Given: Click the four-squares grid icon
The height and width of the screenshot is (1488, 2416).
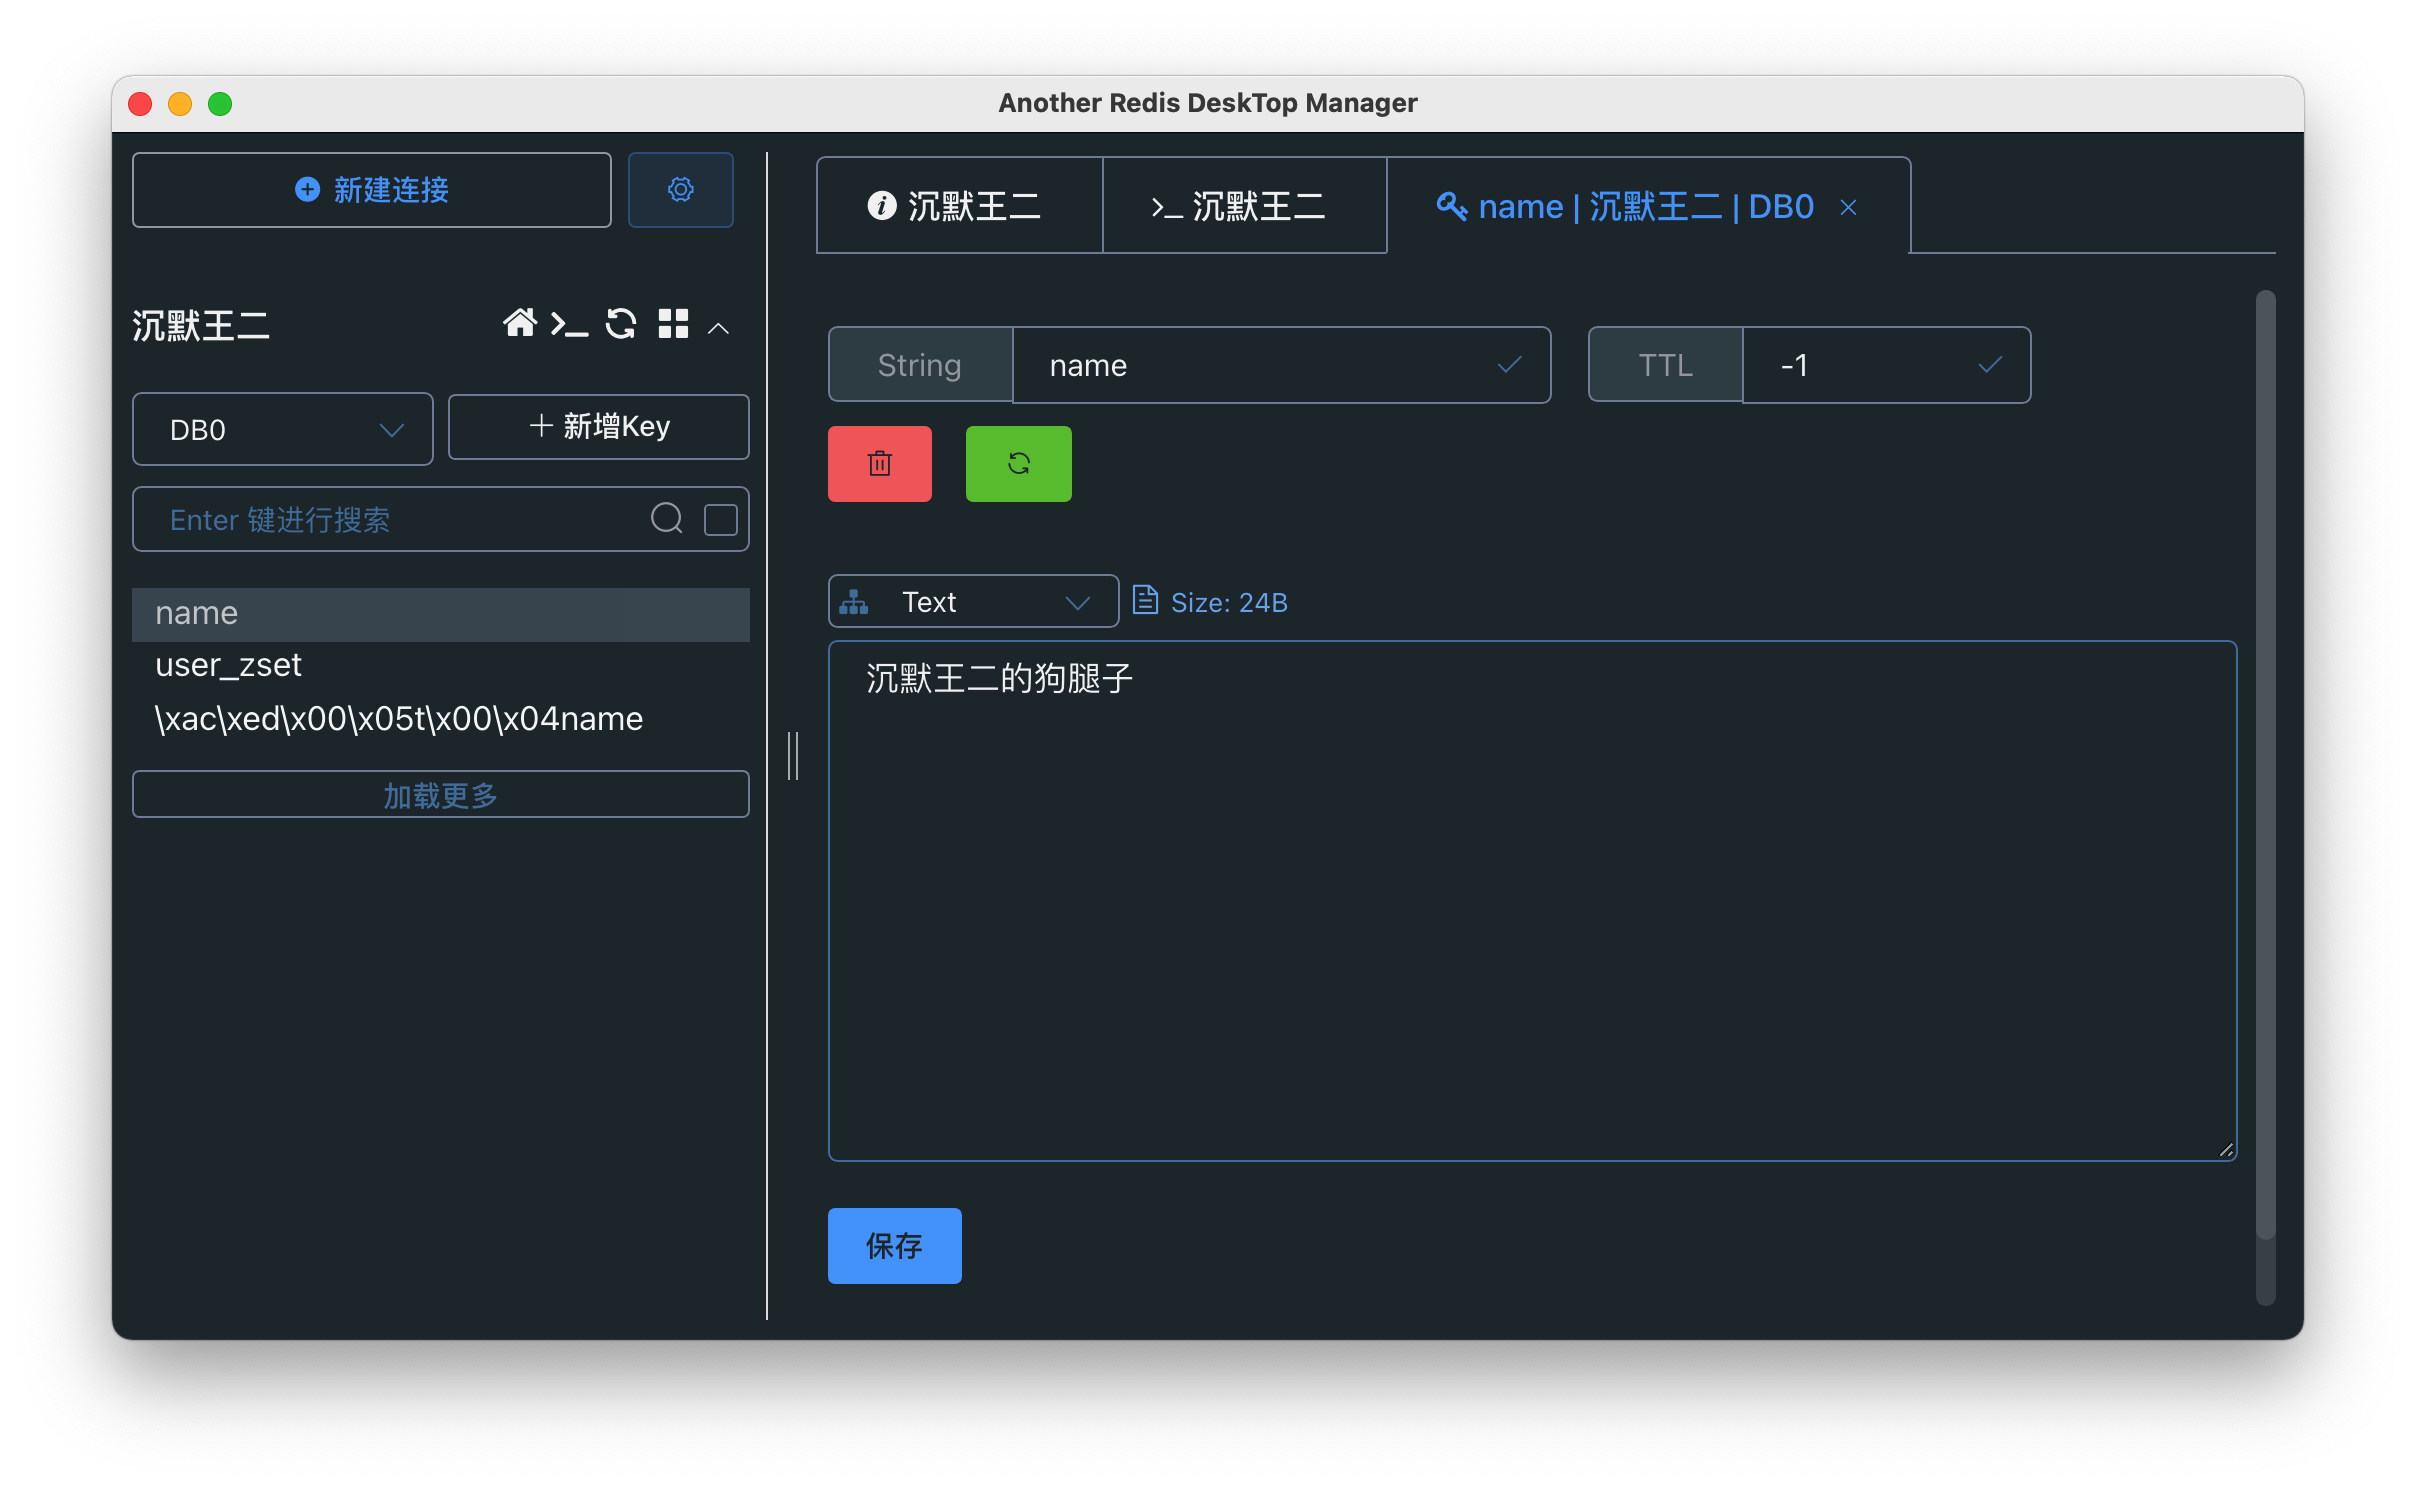Looking at the screenshot, I should [673, 324].
